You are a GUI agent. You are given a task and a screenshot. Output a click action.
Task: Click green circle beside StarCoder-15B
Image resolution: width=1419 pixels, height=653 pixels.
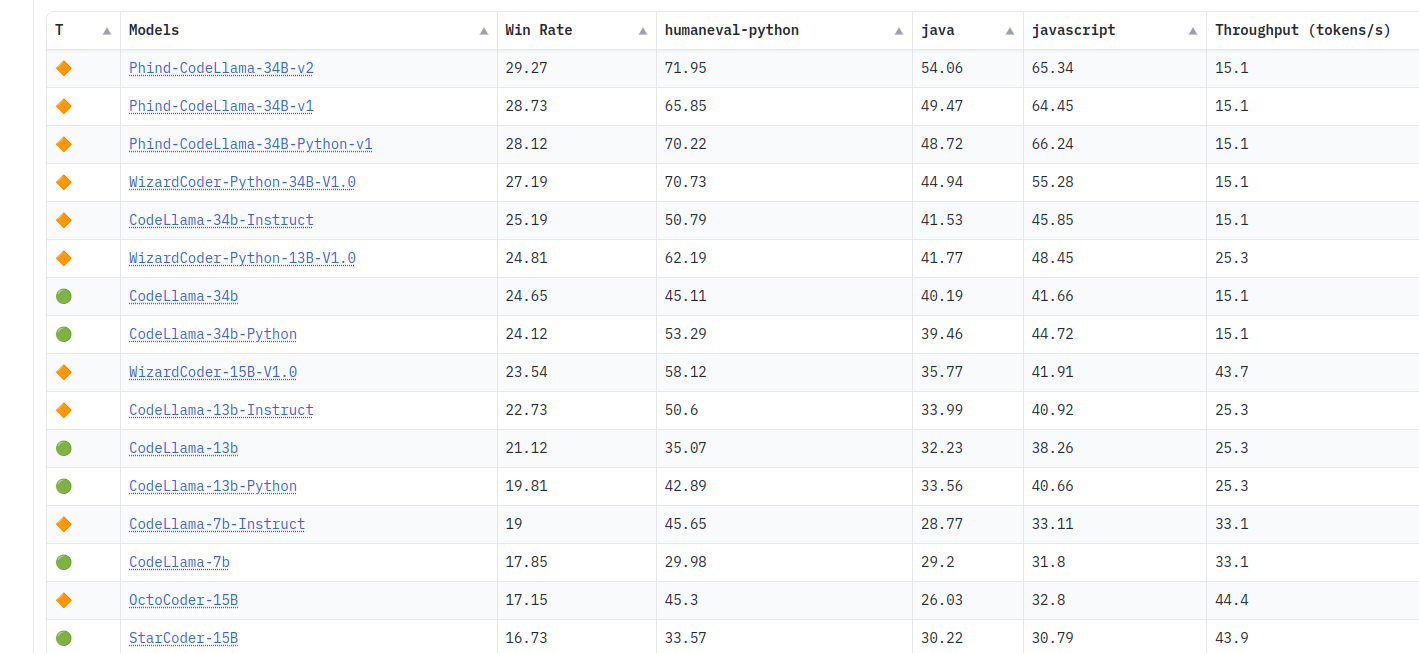pos(64,638)
